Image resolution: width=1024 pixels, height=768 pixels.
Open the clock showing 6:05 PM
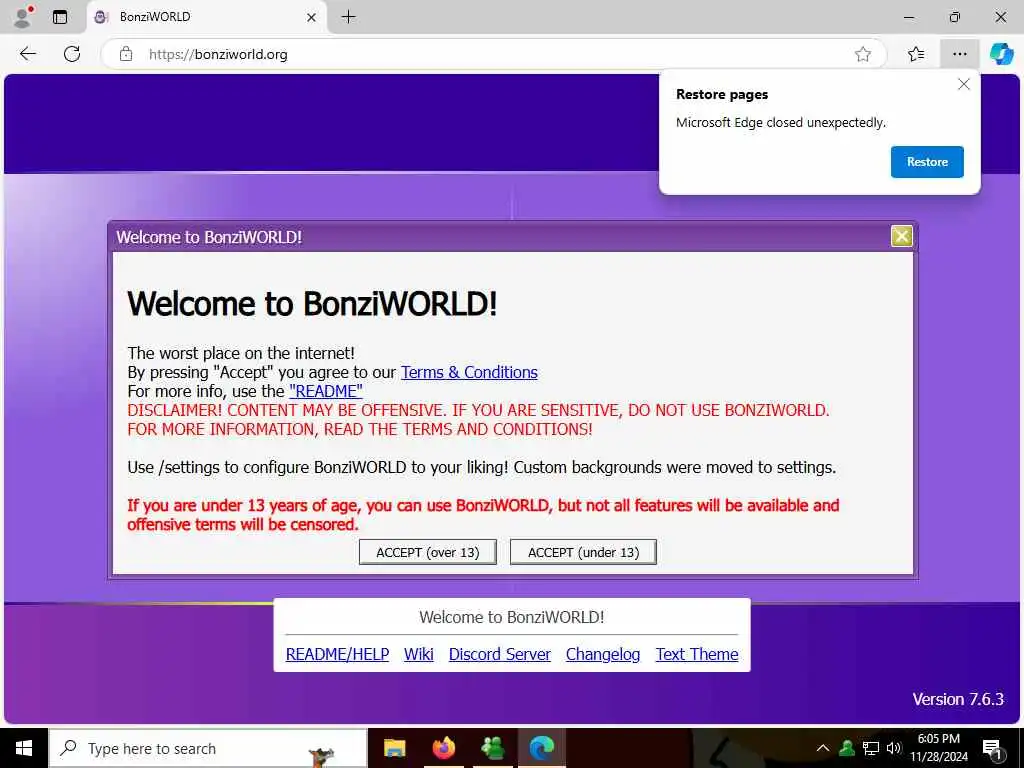[x=938, y=748]
